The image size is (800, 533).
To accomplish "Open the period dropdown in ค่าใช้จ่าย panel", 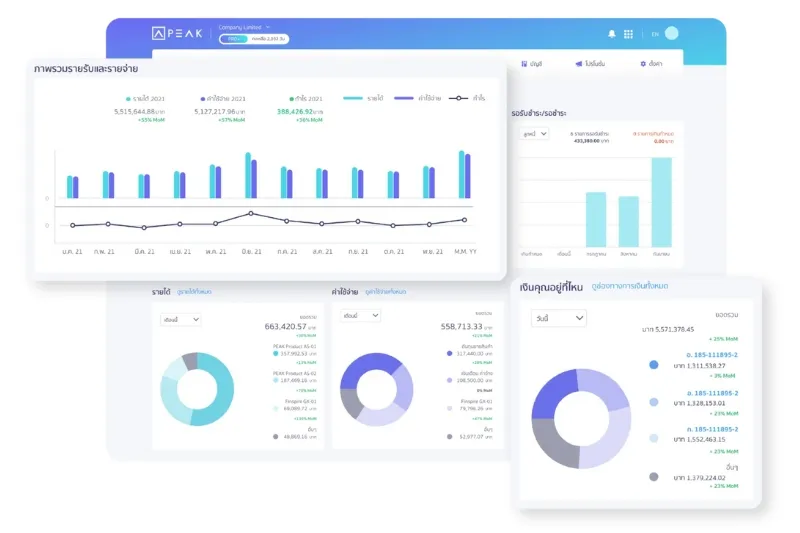I will tap(360, 315).
